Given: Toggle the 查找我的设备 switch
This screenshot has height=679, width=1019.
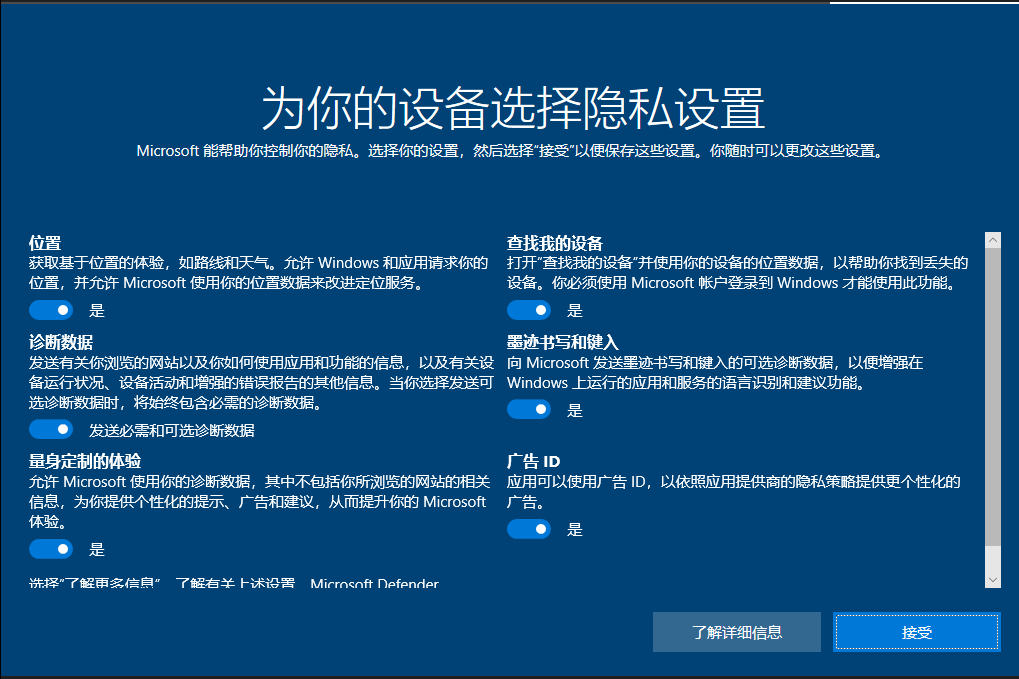Looking at the screenshot, I should (529, 310).
